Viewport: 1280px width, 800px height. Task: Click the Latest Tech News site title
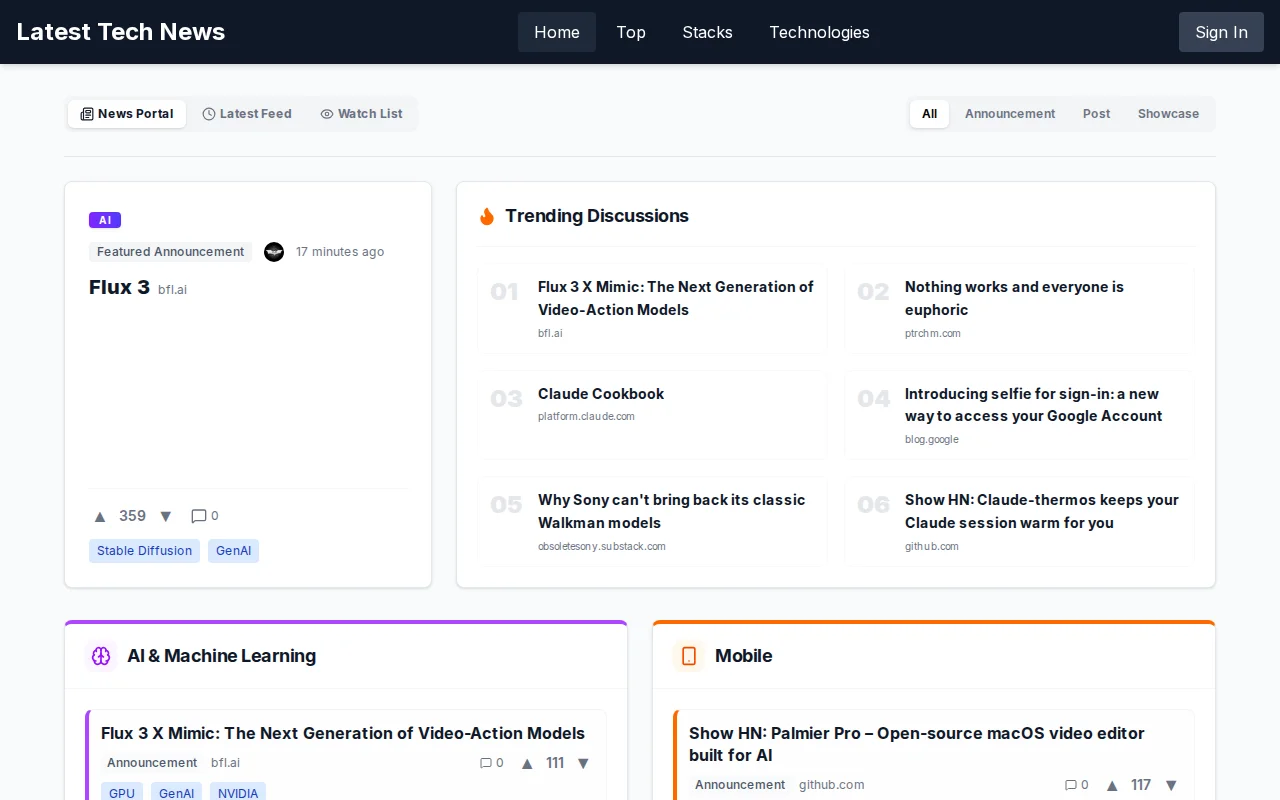click(x=121, y=32)
